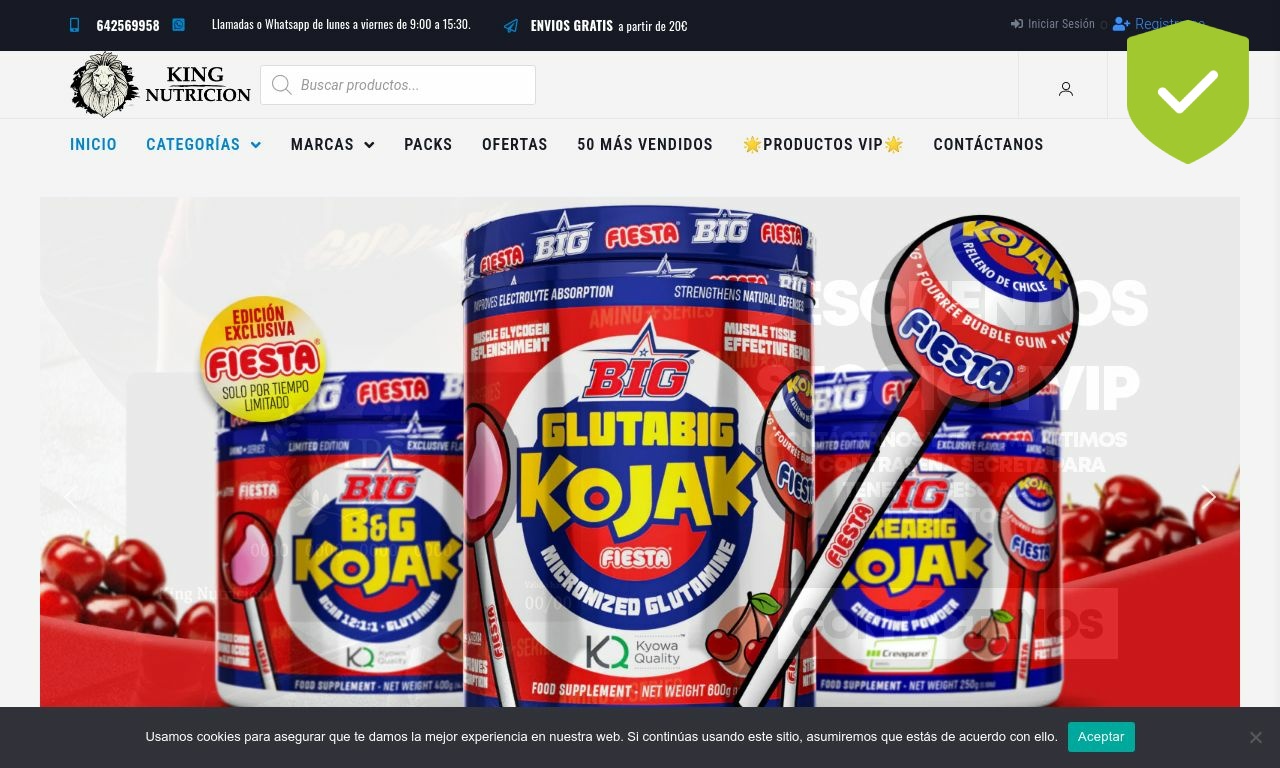Open the PRODUCTOS VIP menu item
The height and width of the screenshot is (768, 1280).
823,144
